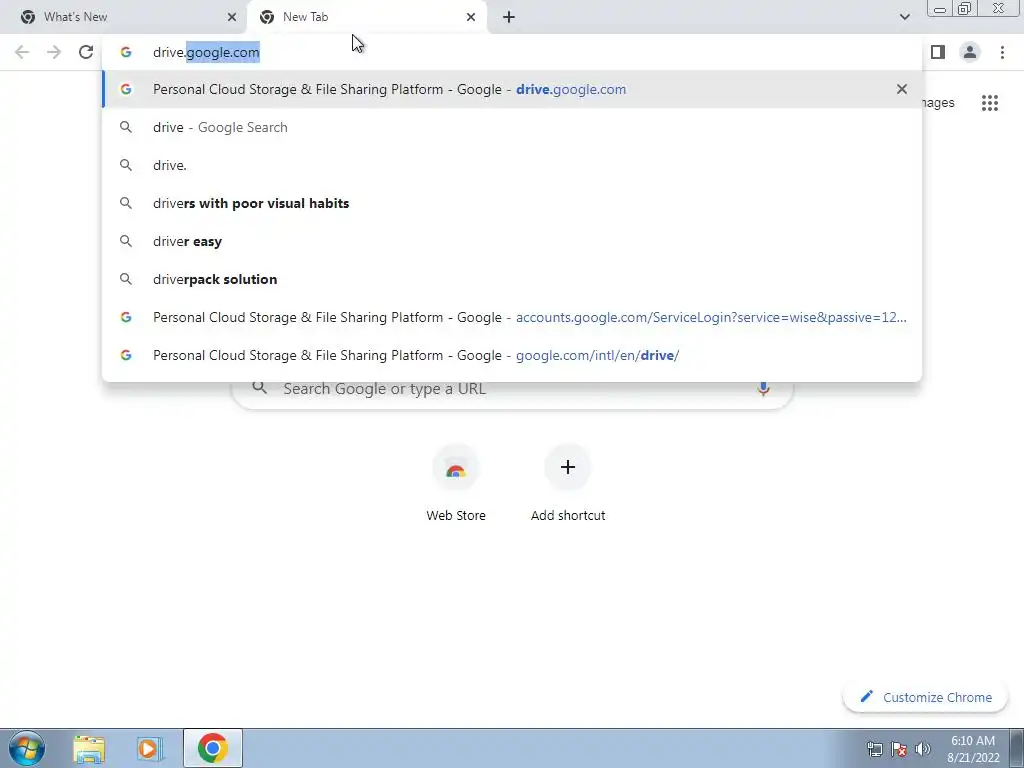The image size is (1024, 768).
Task: Click the Chrome taskbar icon
Action: (212, 748)
